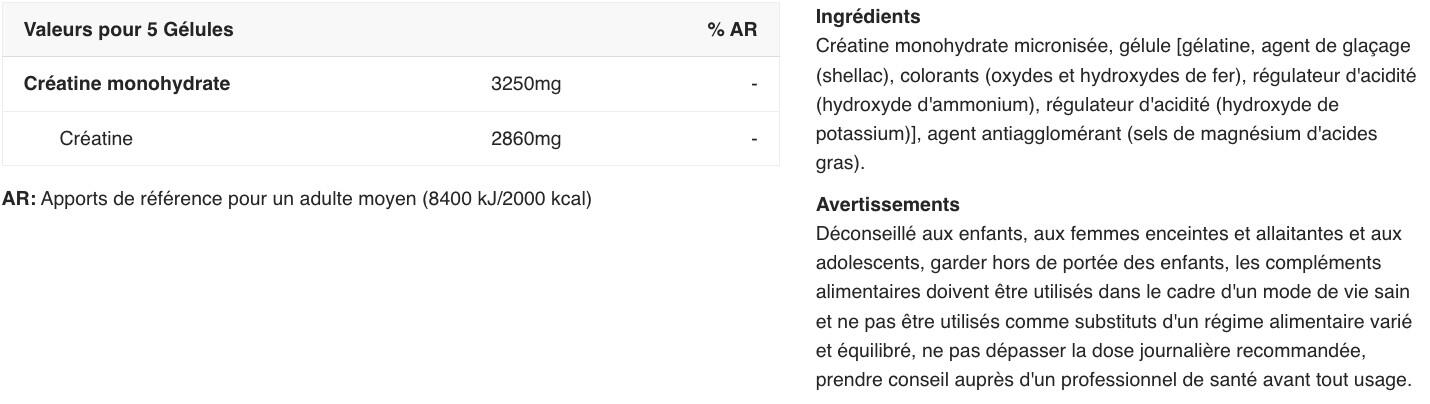Click the % AR dash for Créatine monohydrate
The width and height of the screenshot is (1430, 404).
[754, 84]
